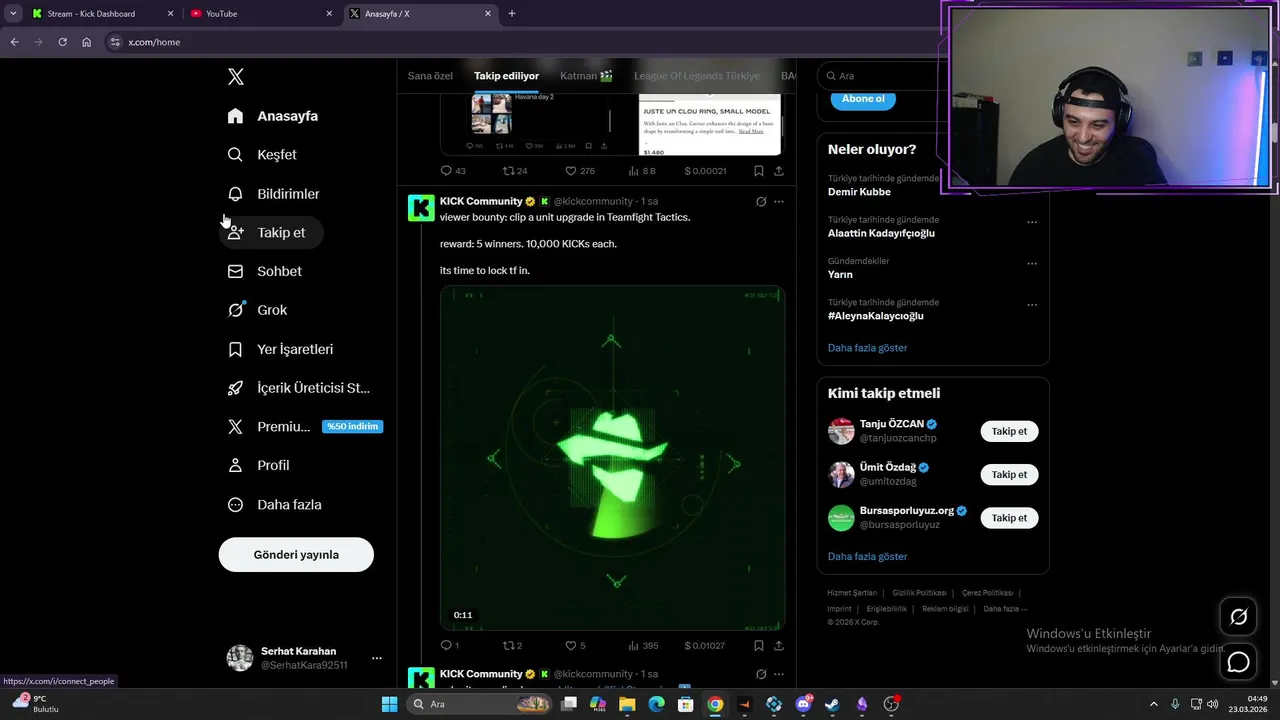Click Daha fazla göster under Neler oluyor
Viewport: 1280px width, 720px height.
tap(867, 348)
